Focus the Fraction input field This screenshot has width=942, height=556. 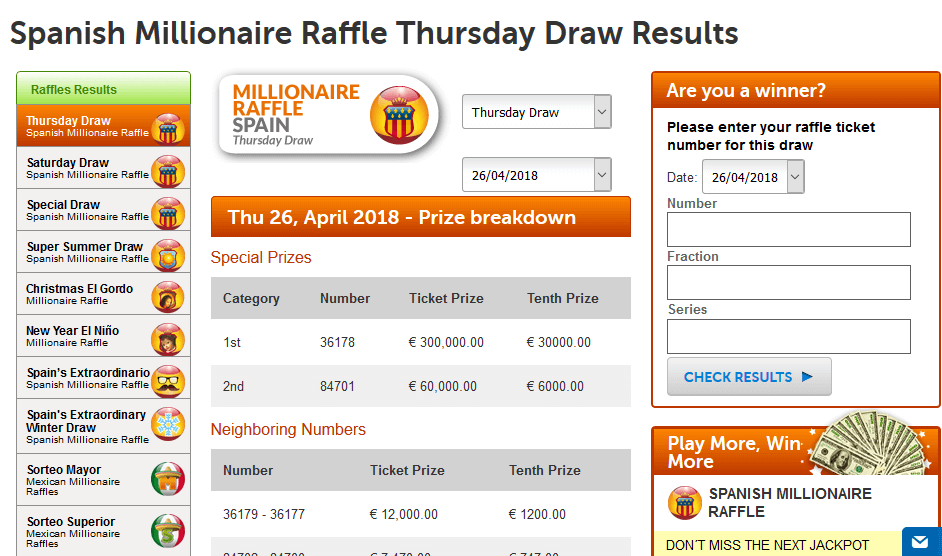point(789,283)
